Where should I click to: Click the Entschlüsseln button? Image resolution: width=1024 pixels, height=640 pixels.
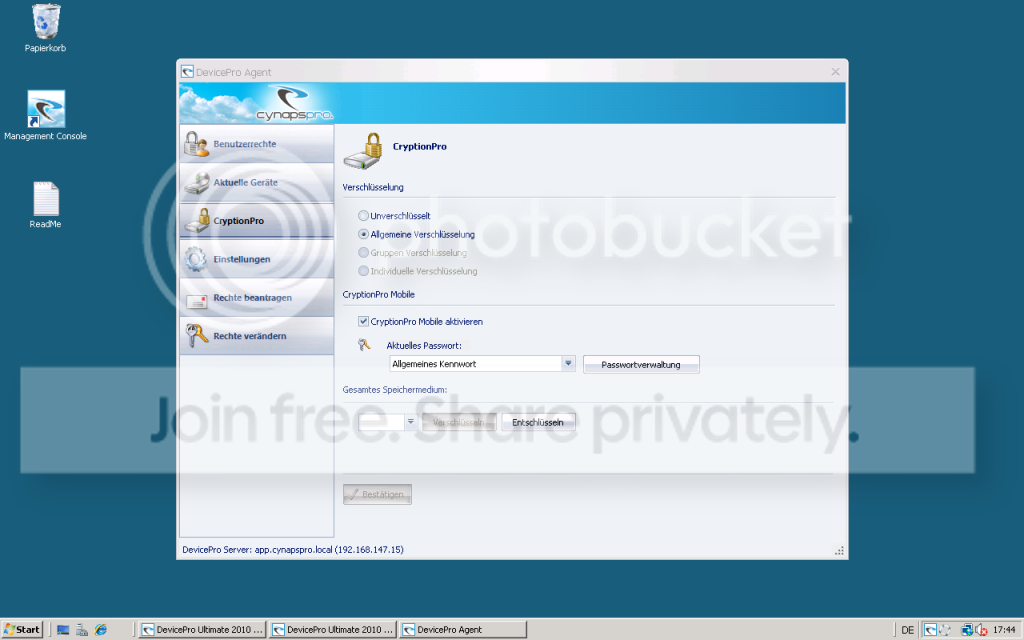click(538, 423)
